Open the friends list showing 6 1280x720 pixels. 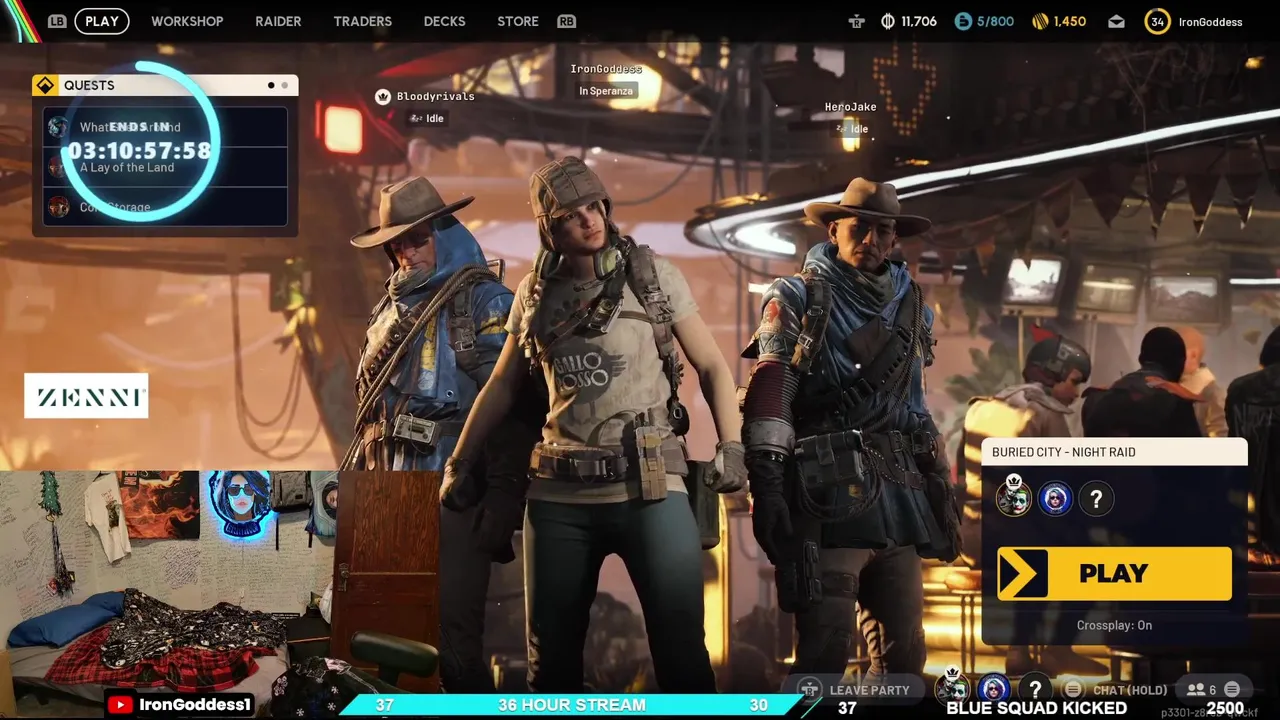tap(1201, 690)
